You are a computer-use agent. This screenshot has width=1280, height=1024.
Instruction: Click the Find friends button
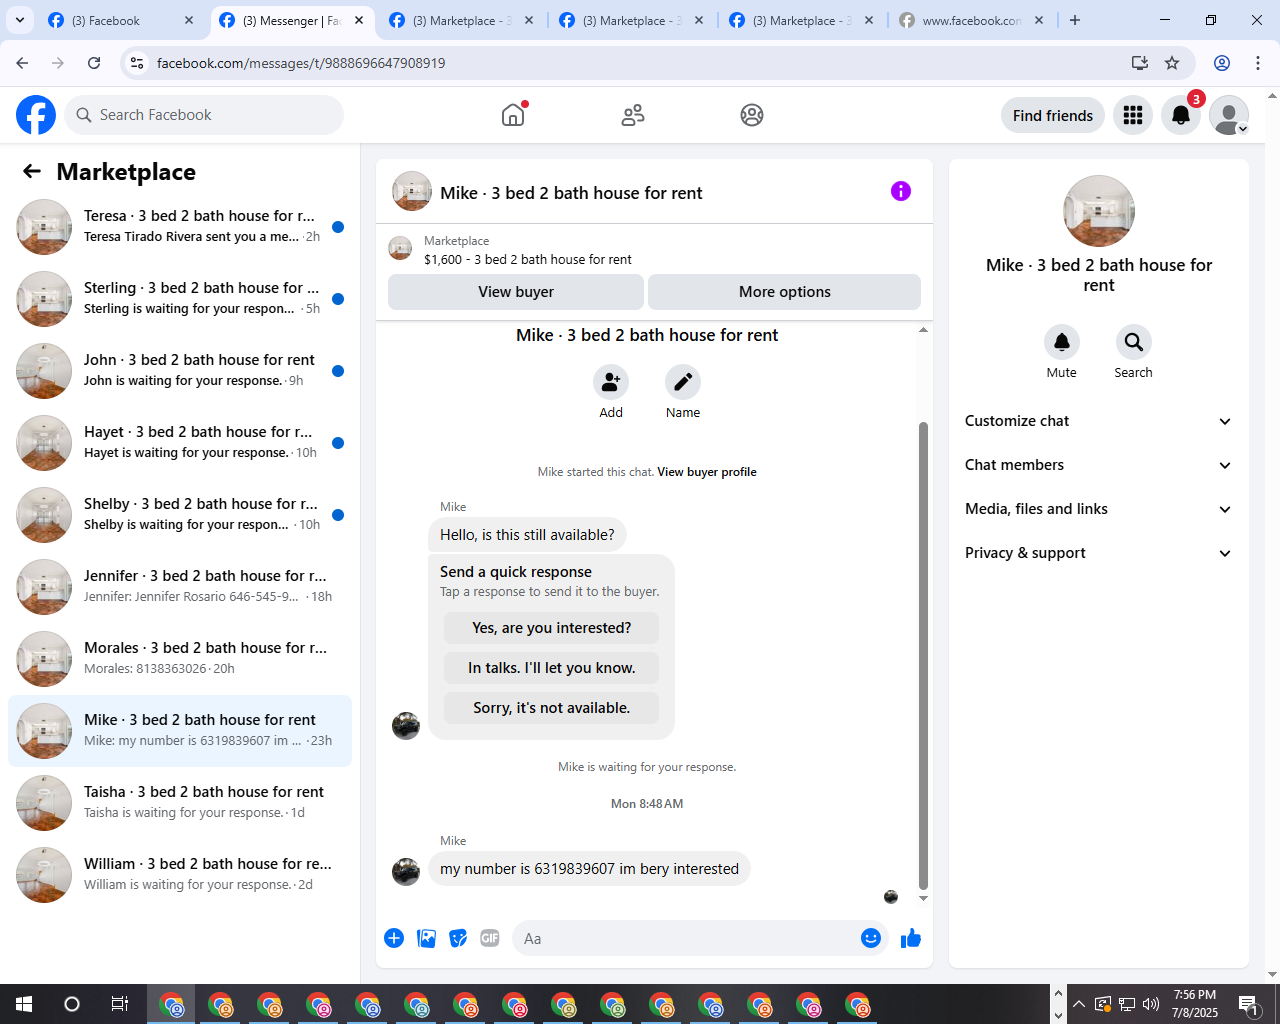tap(1053, 115)
